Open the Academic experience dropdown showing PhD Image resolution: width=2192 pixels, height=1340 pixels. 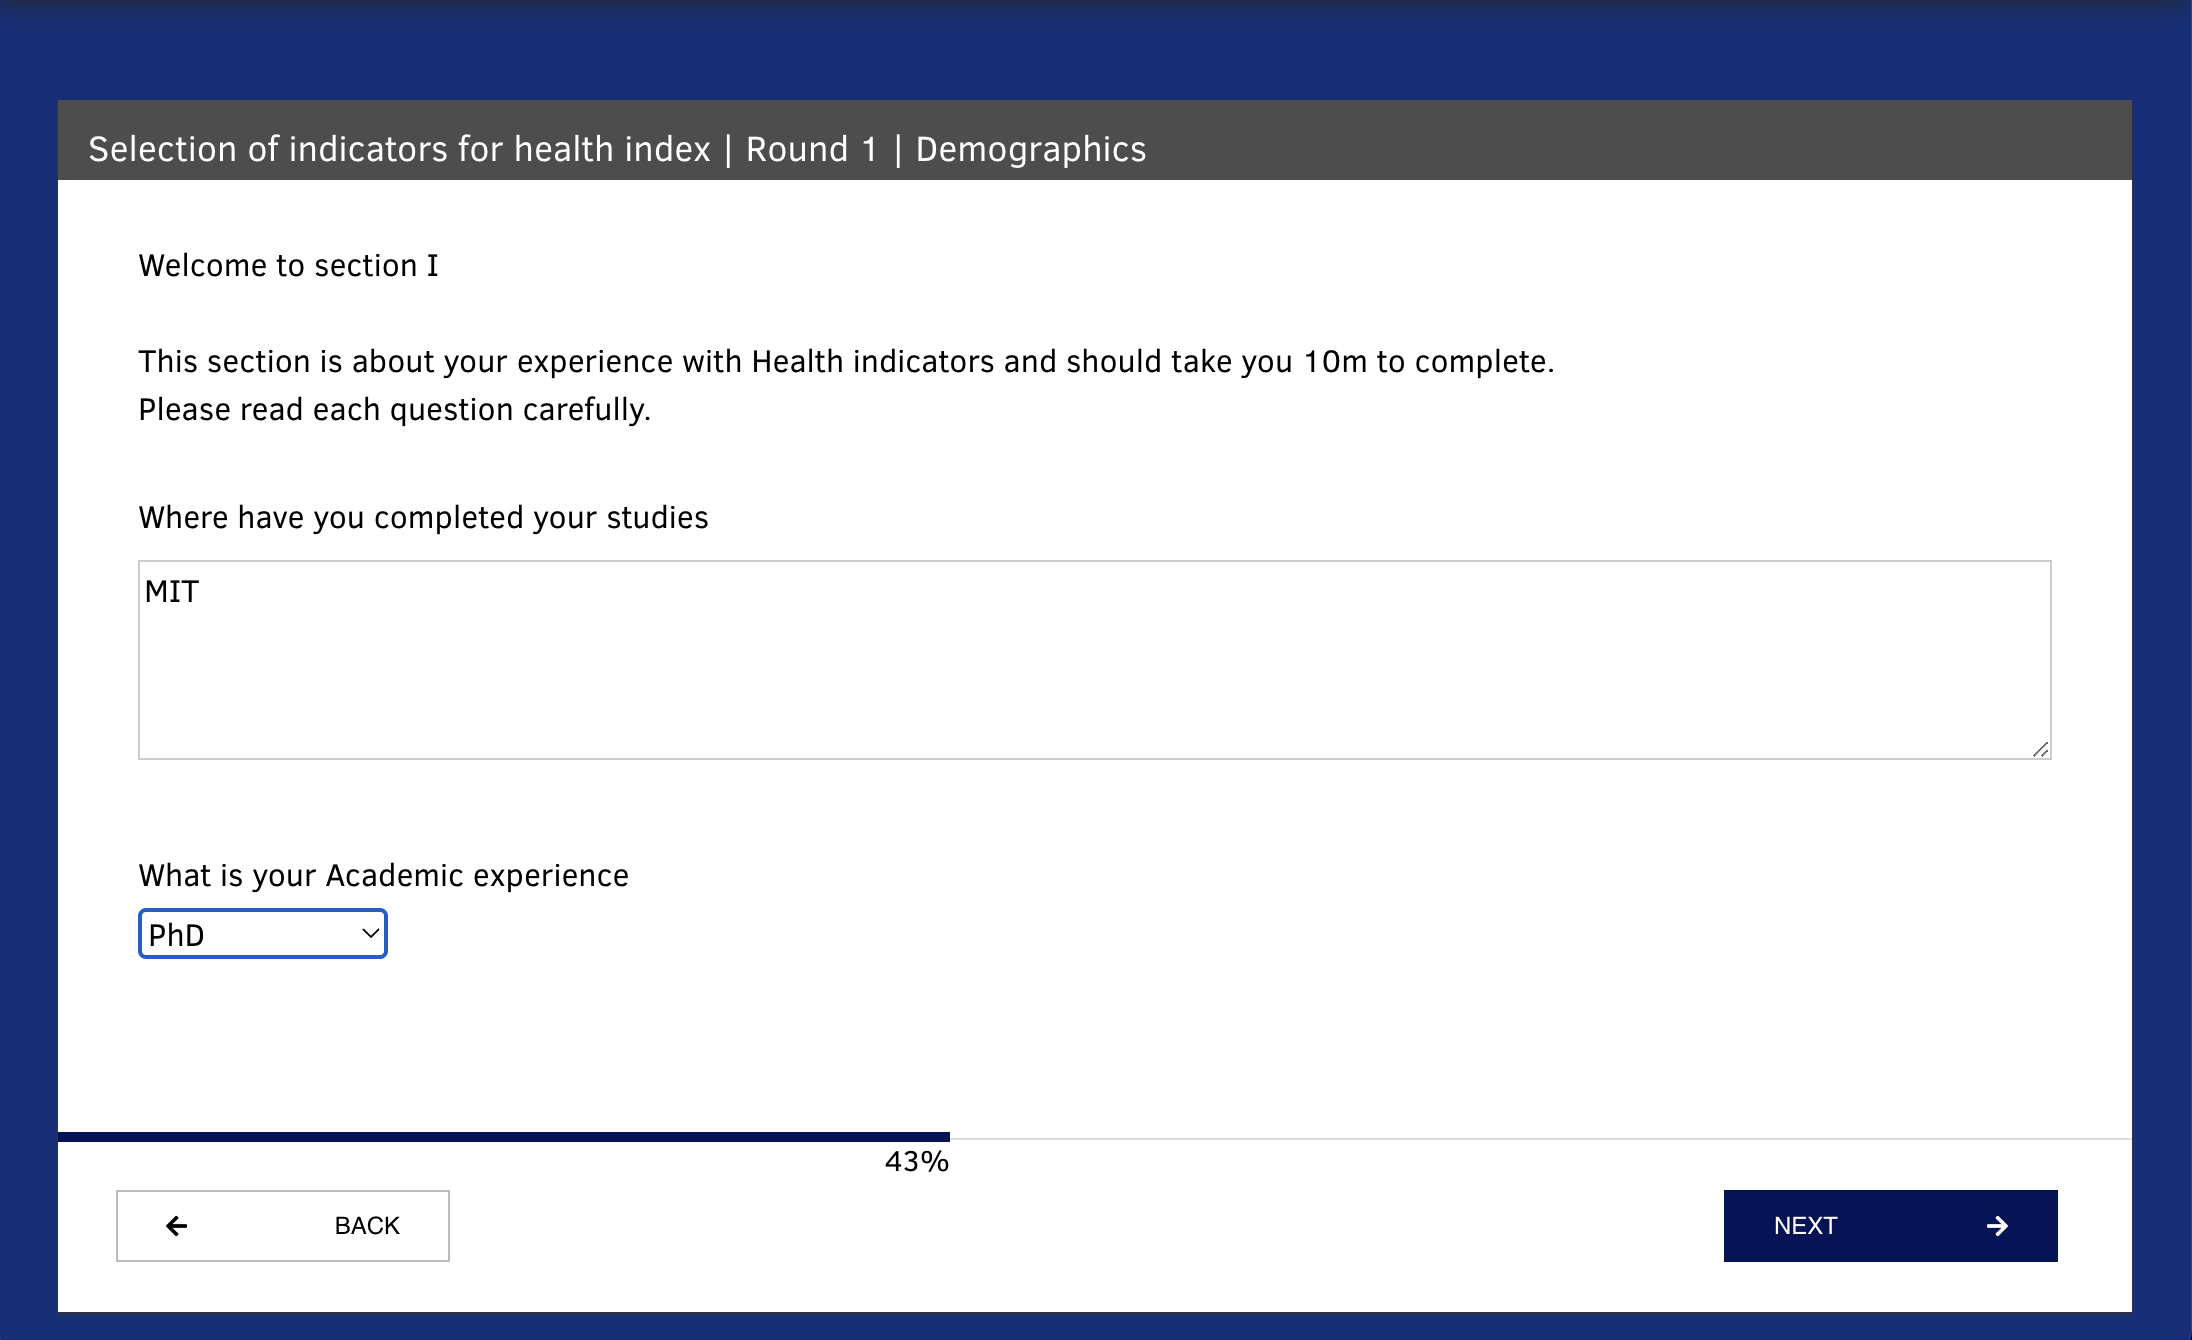263,934
